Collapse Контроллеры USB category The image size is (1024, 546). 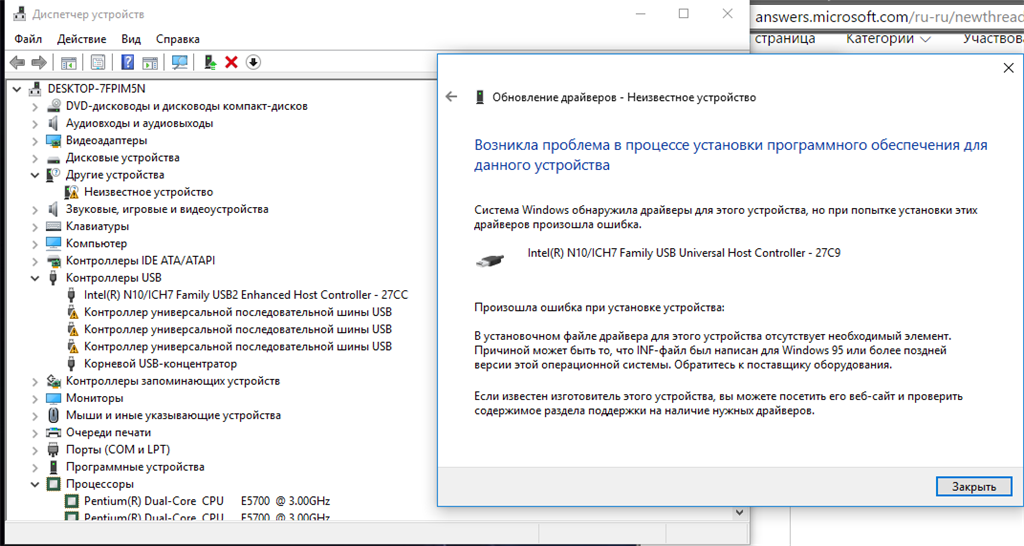[35, 278]
